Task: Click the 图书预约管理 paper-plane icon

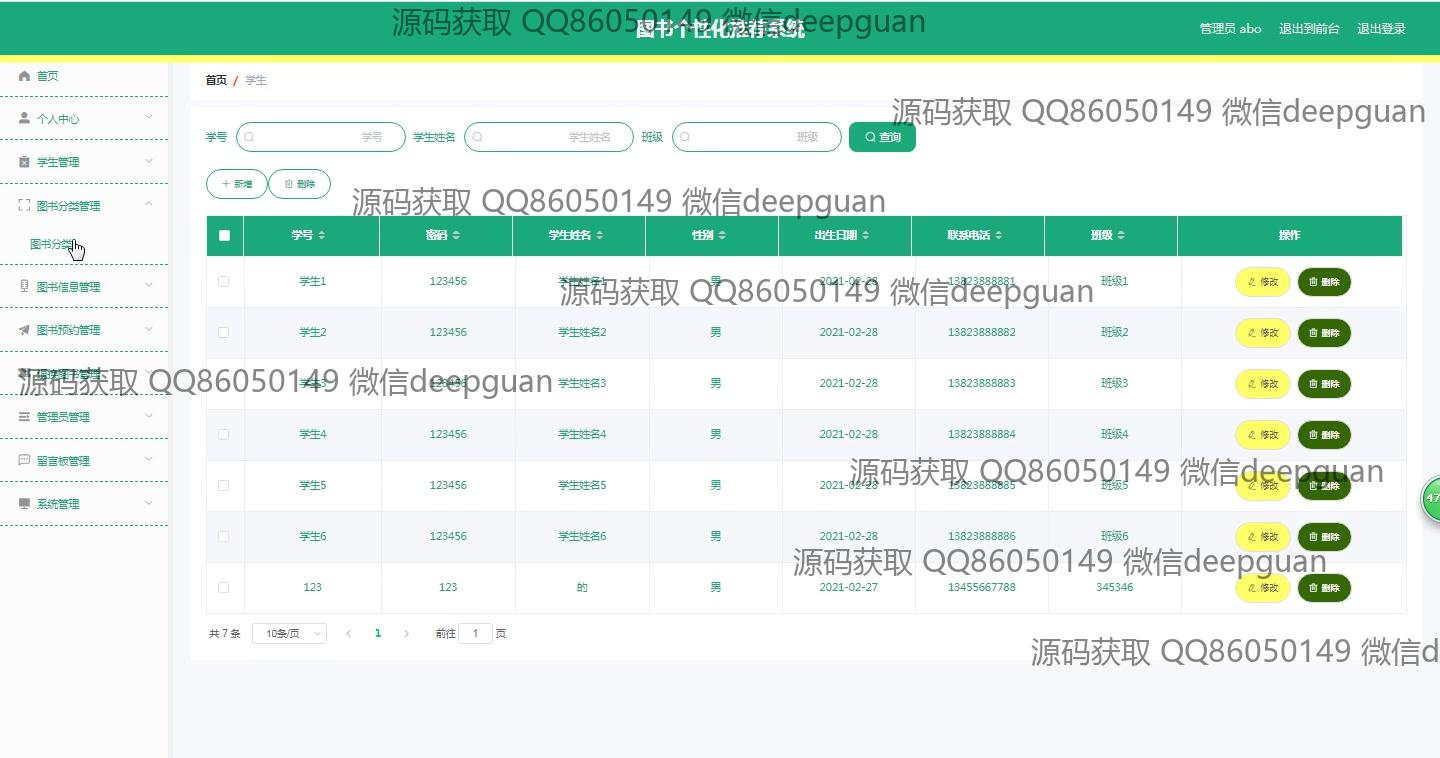Action: 25,330
